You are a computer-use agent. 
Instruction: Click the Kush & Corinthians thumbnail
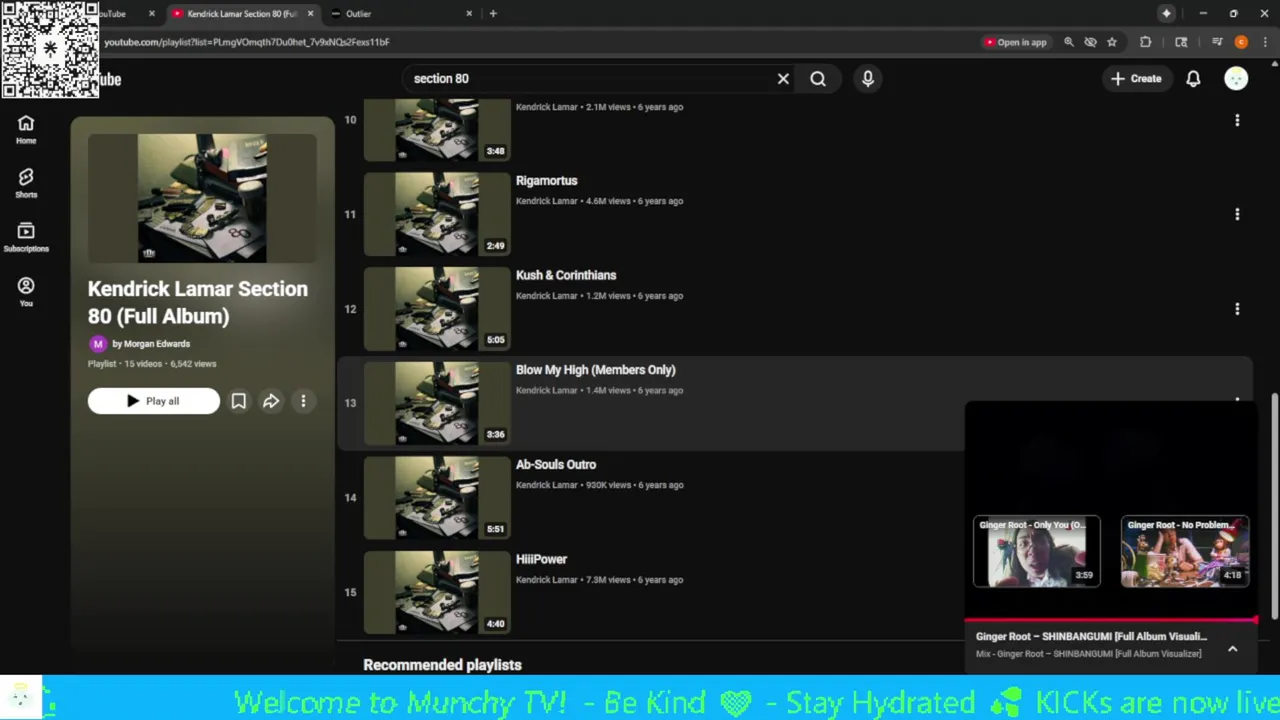click(x=437, y=309)
